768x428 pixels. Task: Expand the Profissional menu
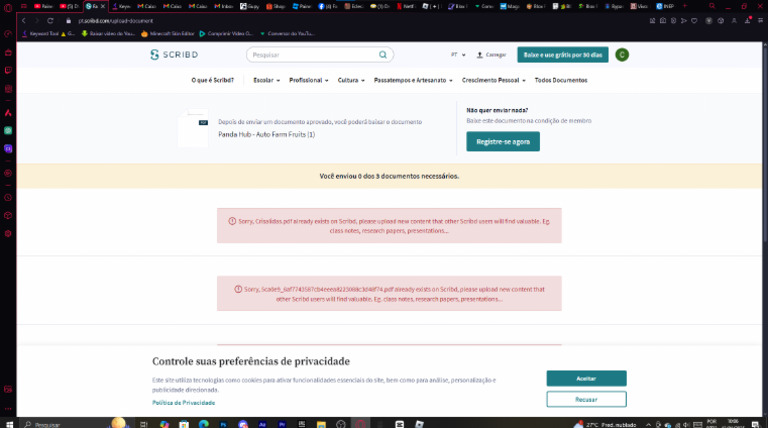coord(309,80)
